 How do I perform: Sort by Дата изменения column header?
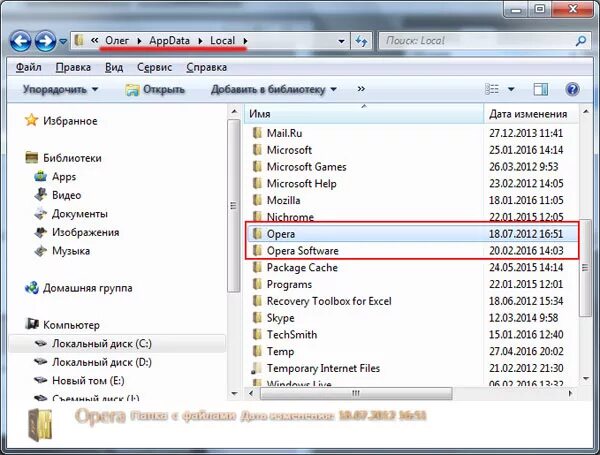tap(531, 114)
